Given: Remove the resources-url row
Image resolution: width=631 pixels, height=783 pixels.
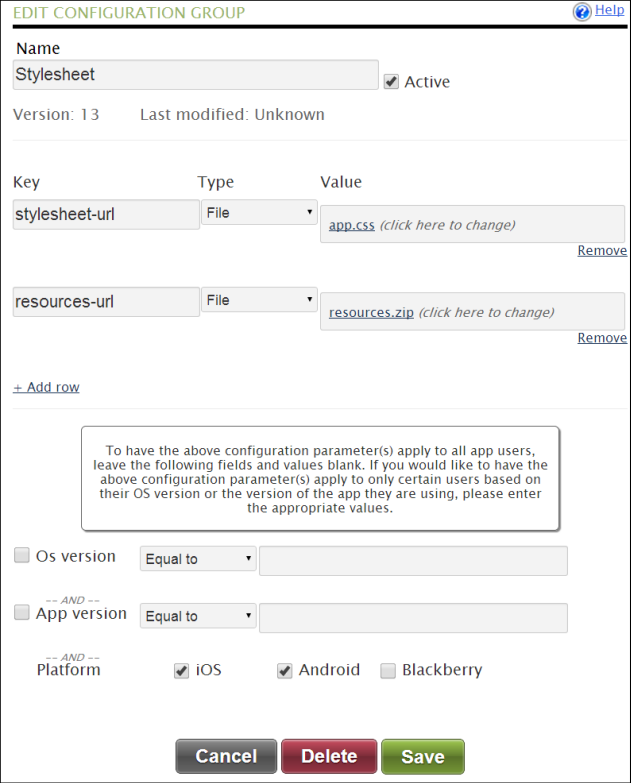Looking at the screenshot, I should (602, 338).
